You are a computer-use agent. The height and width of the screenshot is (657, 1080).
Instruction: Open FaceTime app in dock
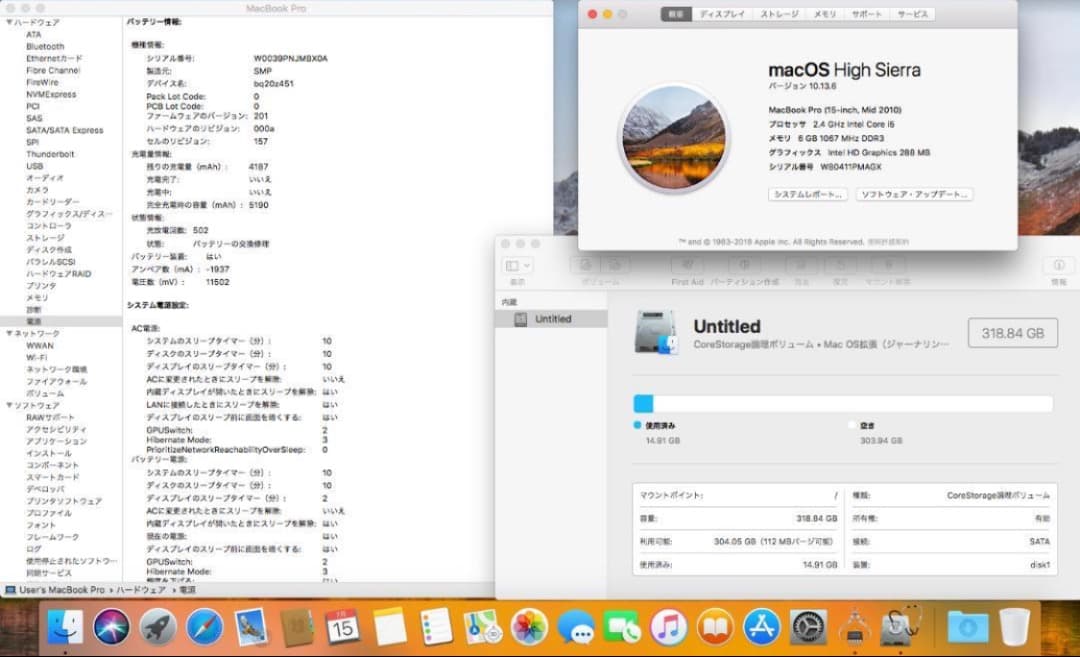pyautogui.click(x=622, y=627)
